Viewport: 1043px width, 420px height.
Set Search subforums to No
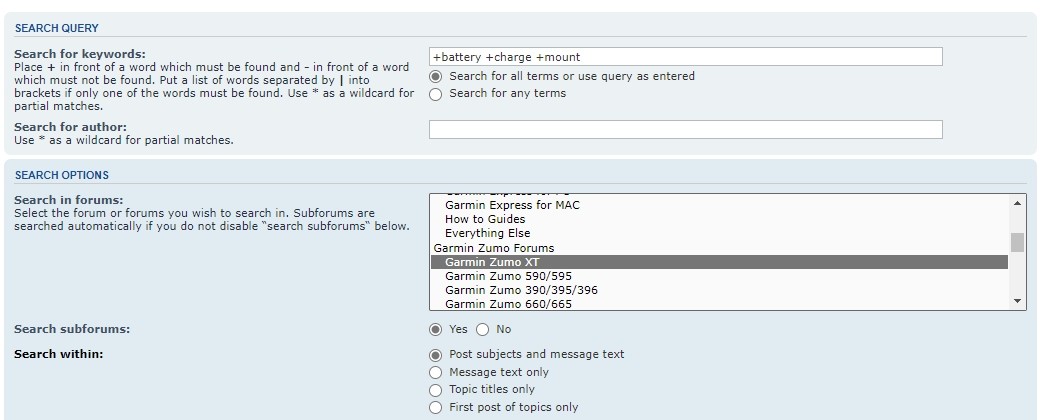pyautogui.click(x=482, y=329)
